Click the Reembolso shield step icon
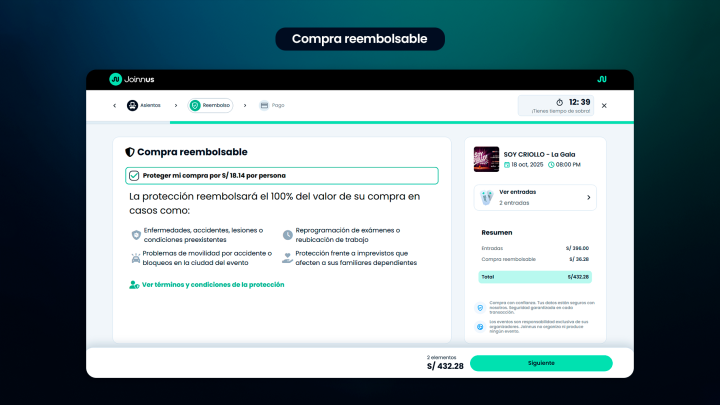This screenshot has height=405, width=720. (195, 105)
